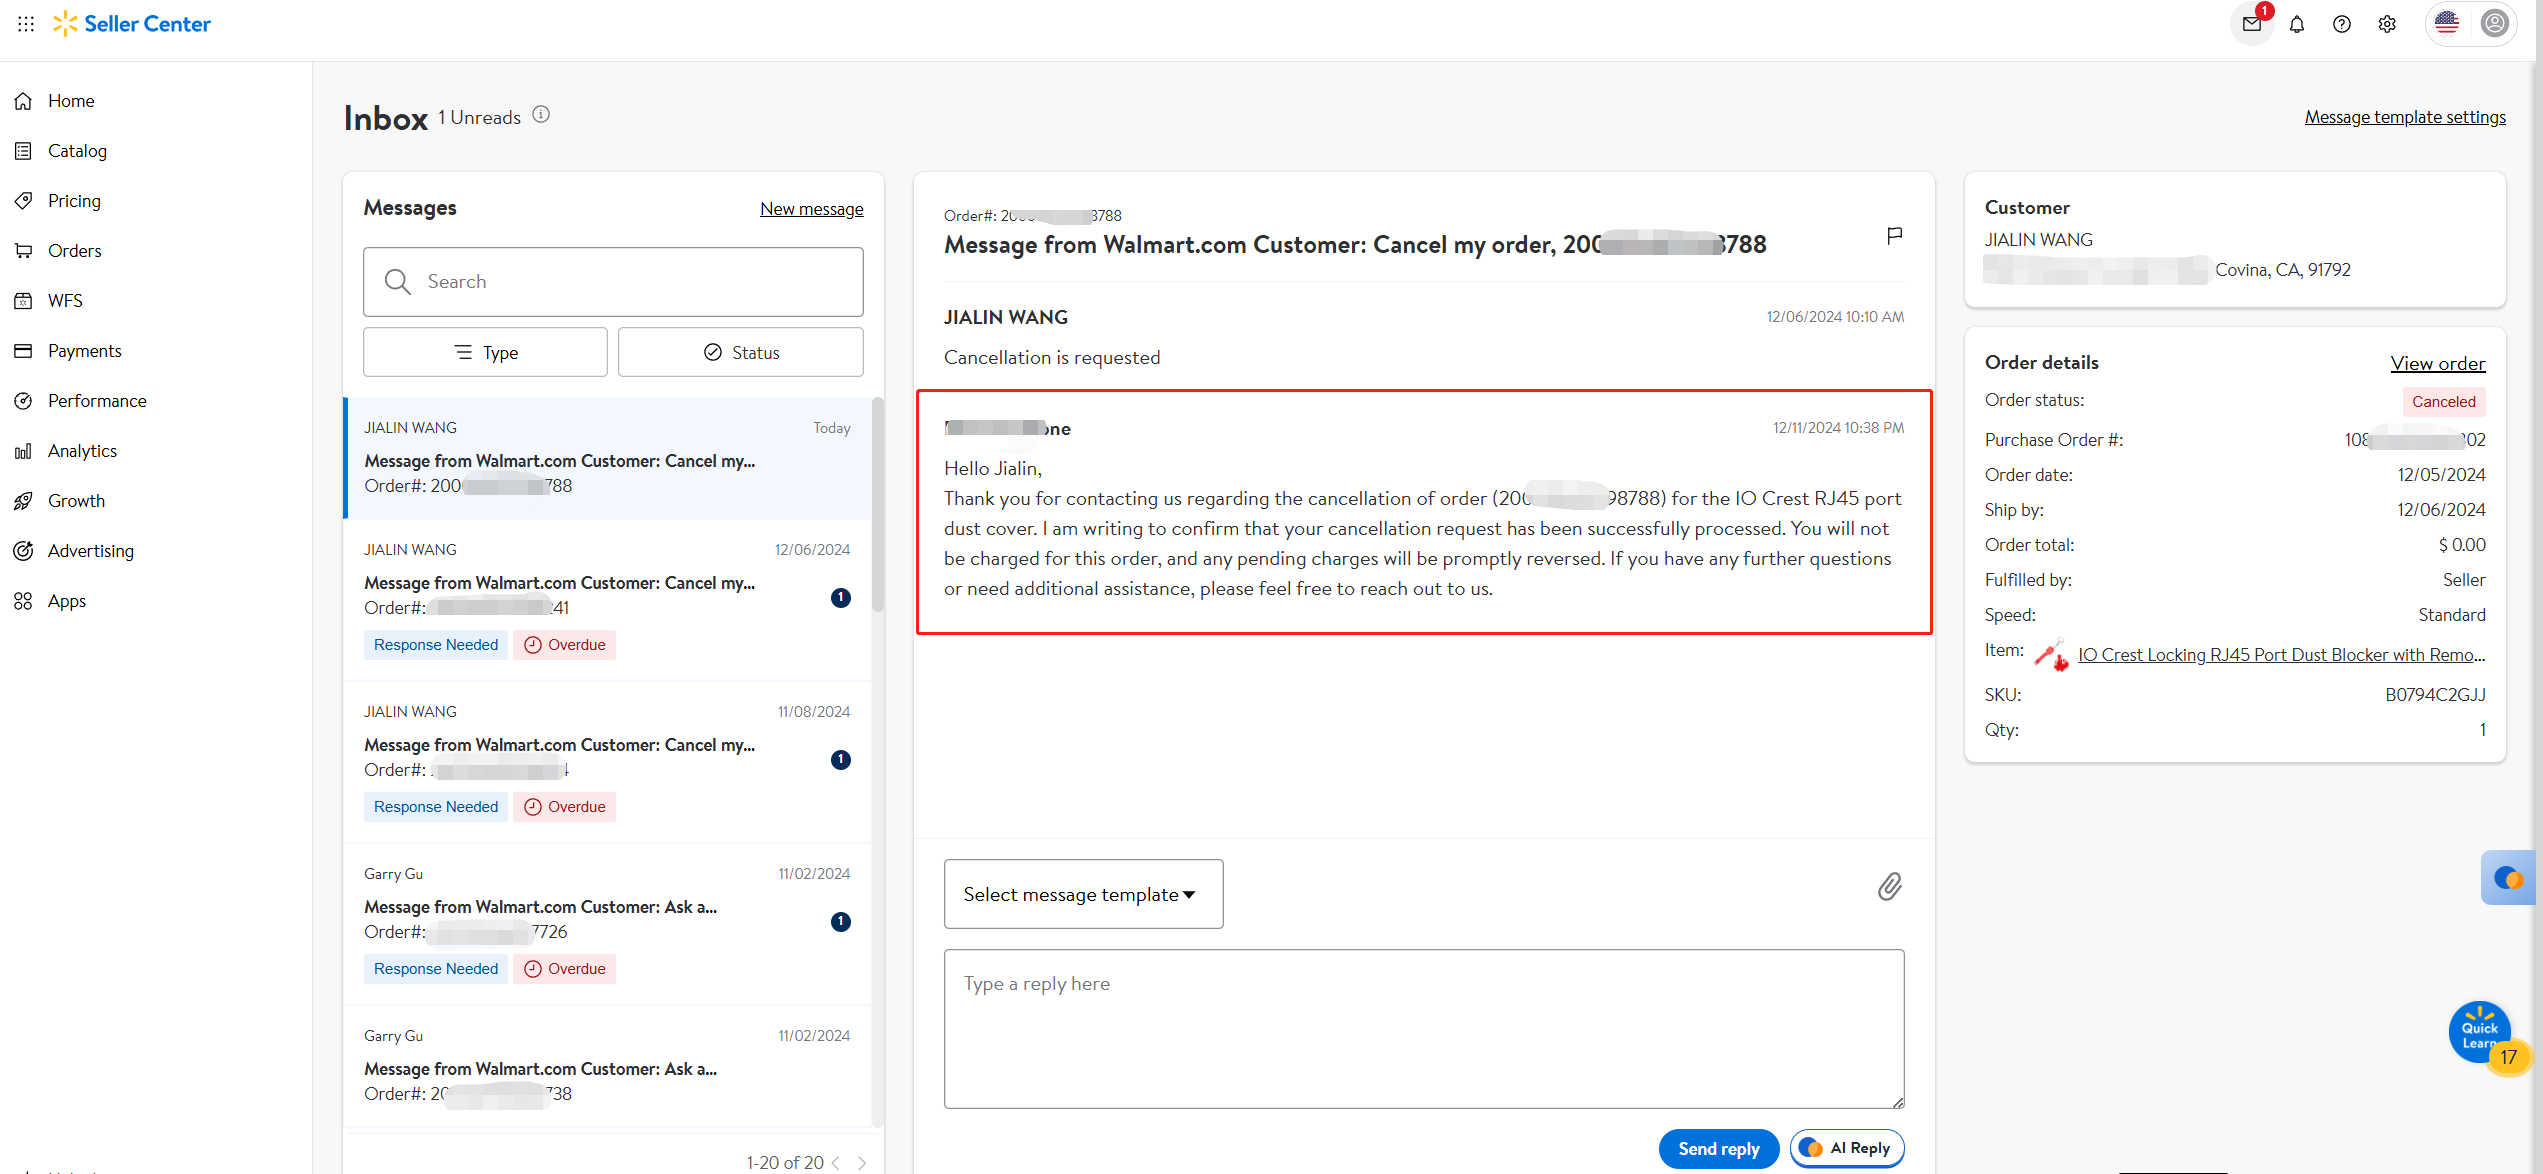This screenshot has width=2543, height=1174.
Task: Open the user account avatar icon
Action: [x=2495, y=23]
